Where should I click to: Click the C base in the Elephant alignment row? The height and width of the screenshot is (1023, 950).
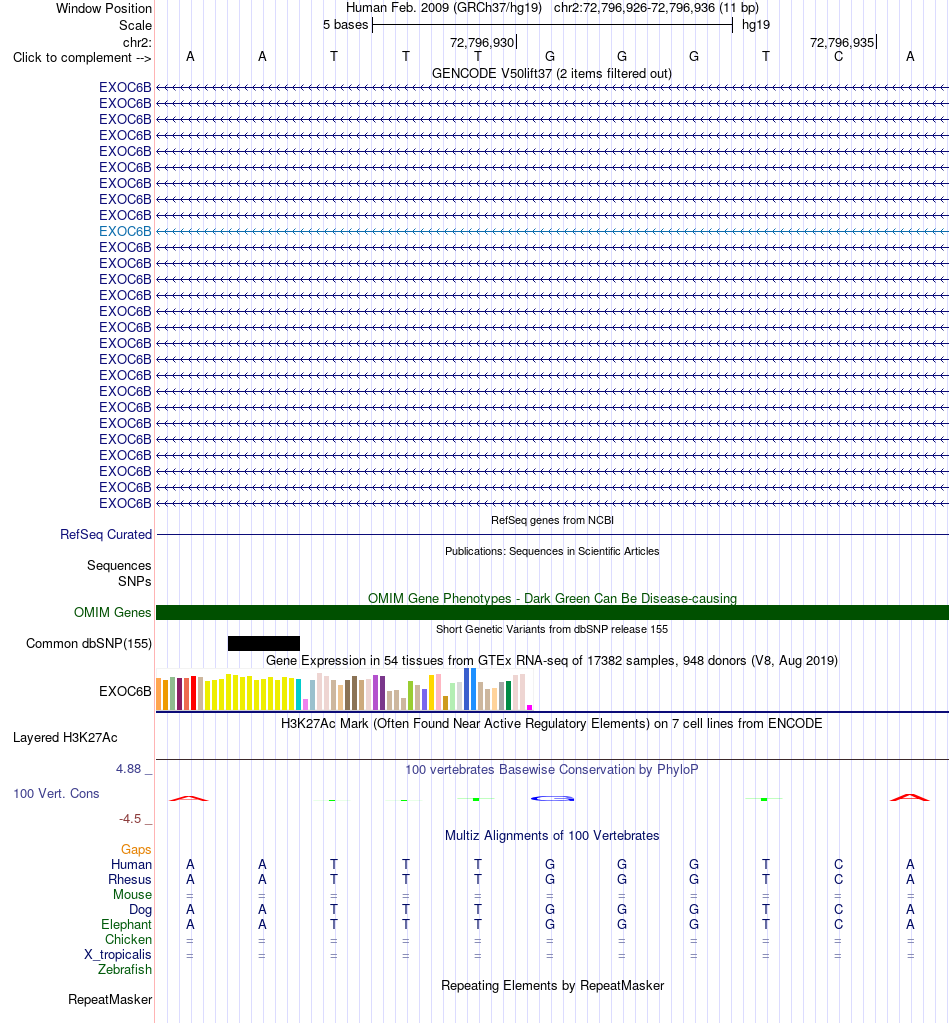pos(838,924)
